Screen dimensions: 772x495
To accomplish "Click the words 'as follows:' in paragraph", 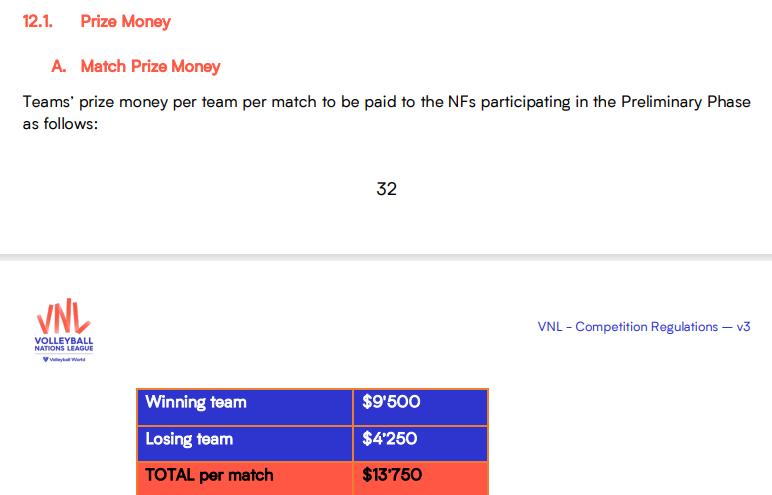I will pyautogui.click(x=61, y=124).
